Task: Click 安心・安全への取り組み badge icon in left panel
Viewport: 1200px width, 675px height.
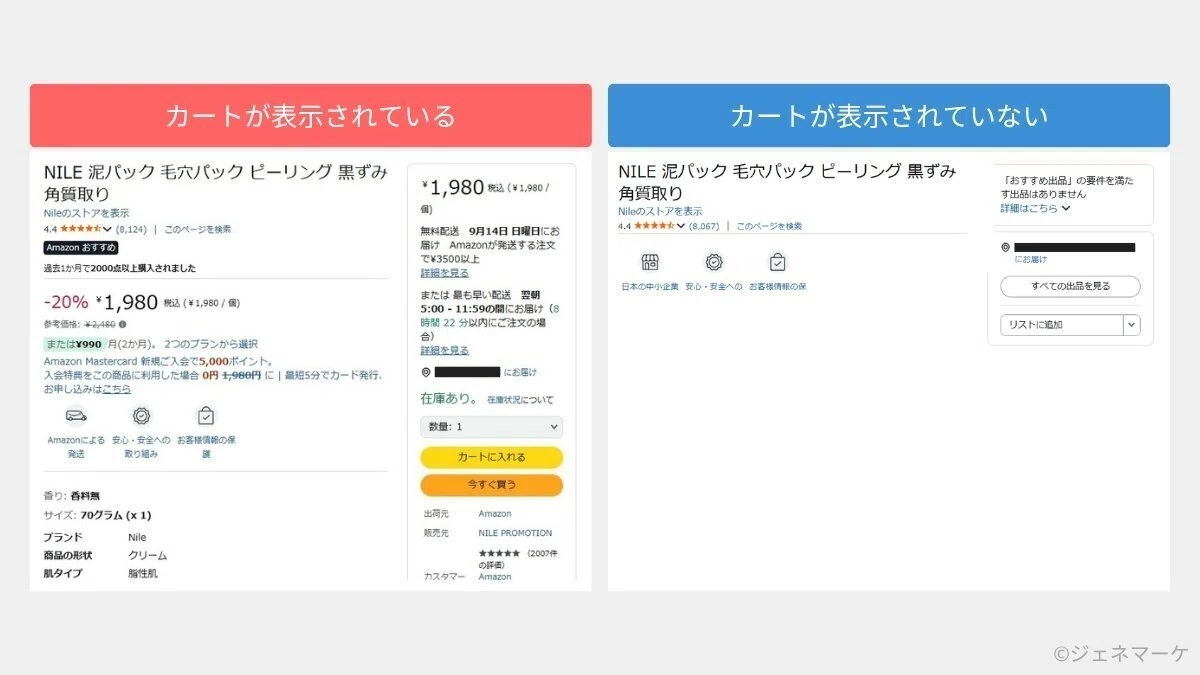Action: tap(141, 416)
